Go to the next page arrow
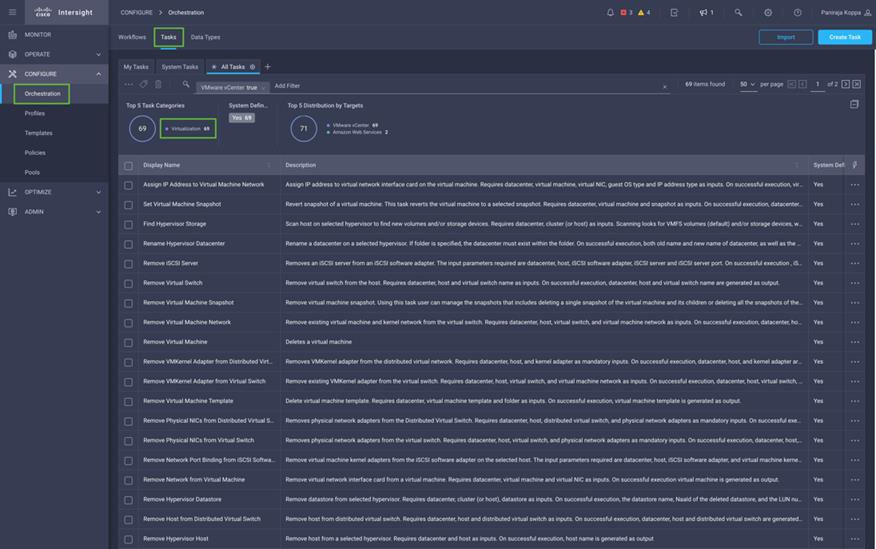The width and height of the screenshot is (876, 549). coord(845,84)
